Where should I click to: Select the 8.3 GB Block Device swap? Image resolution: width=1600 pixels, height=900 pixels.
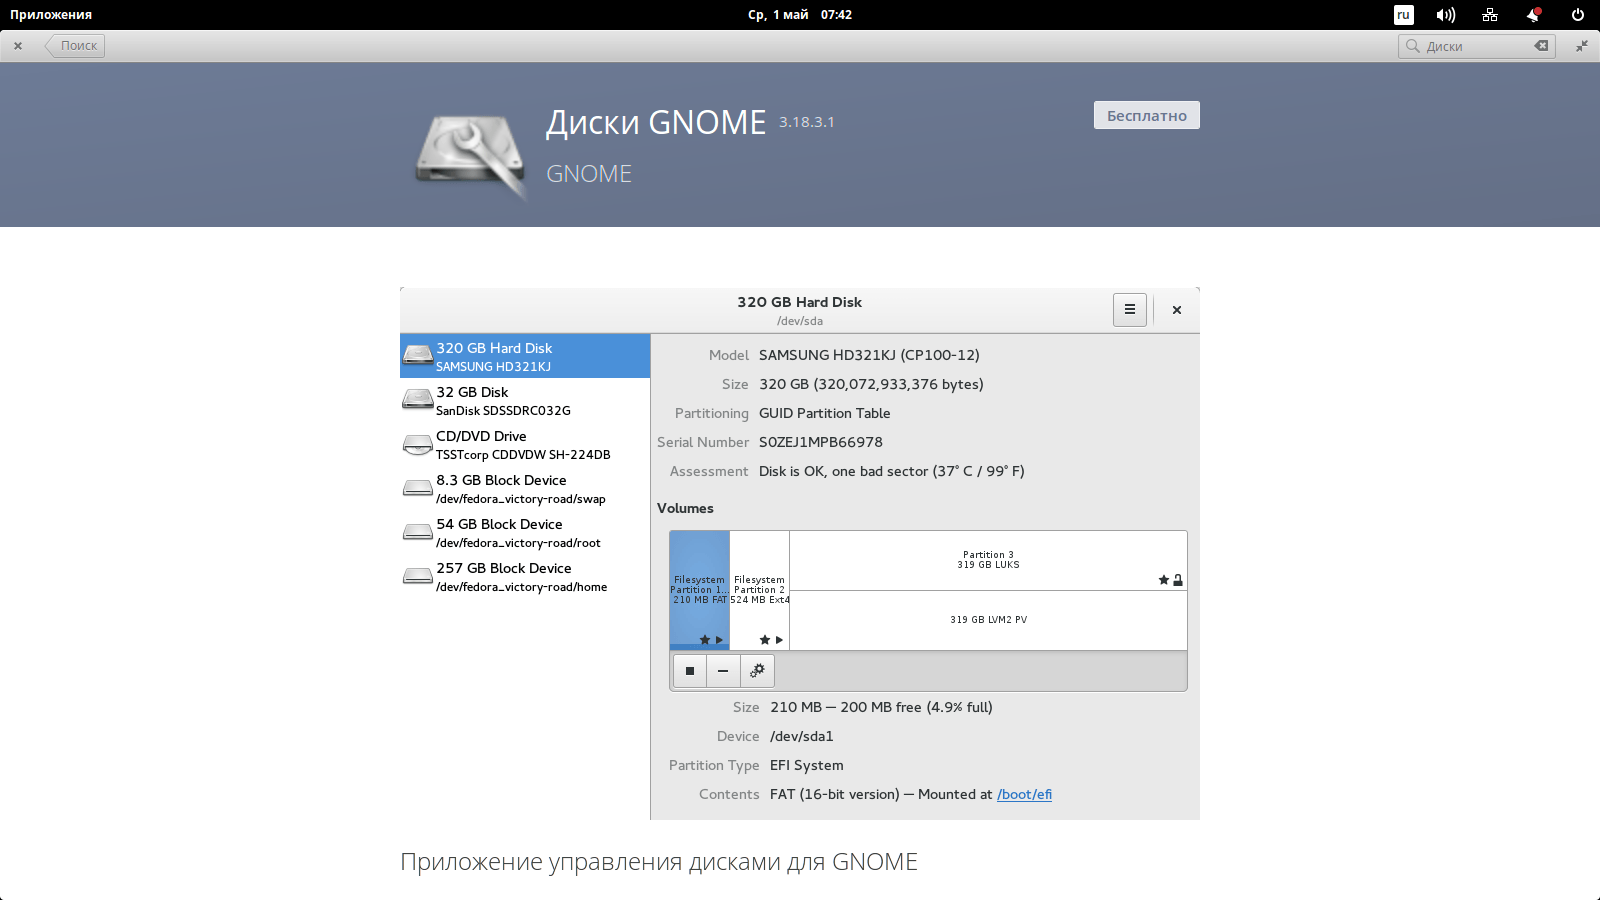point(525,488)
